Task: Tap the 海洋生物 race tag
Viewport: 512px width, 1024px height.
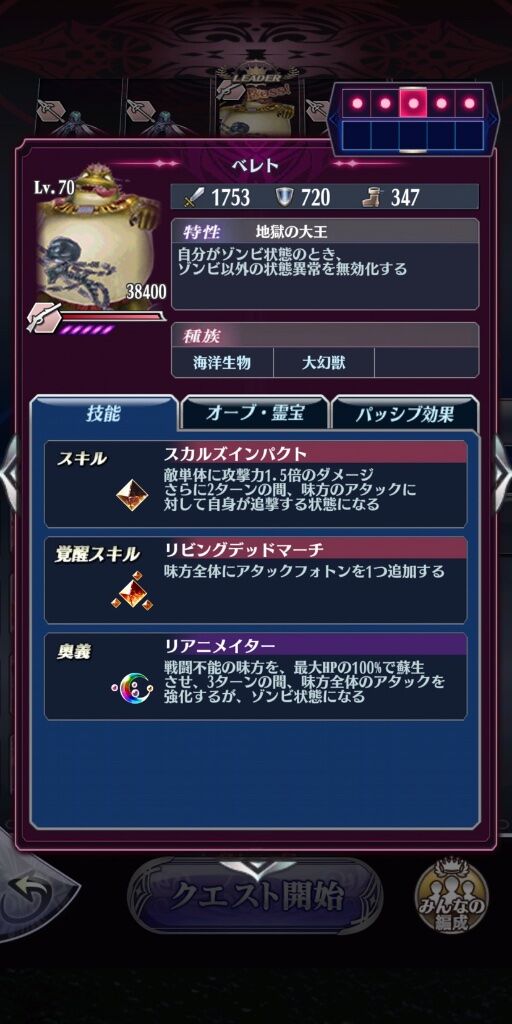Action: tap(222, 362)
